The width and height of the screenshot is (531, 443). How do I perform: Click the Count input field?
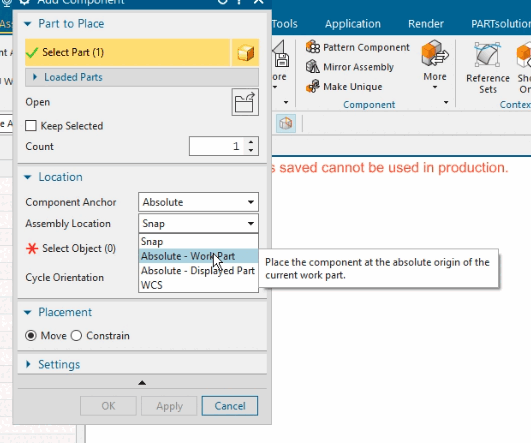tap(217, 146)
